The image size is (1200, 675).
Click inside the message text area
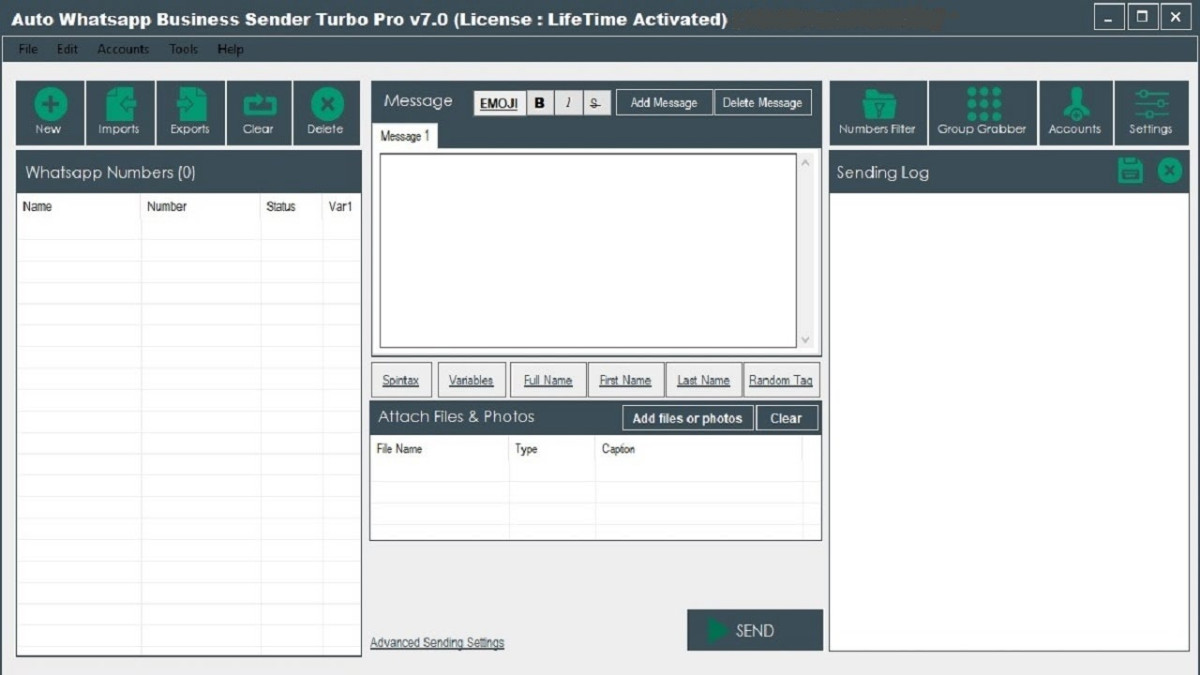pyautogui.click(x=588, y=250)
